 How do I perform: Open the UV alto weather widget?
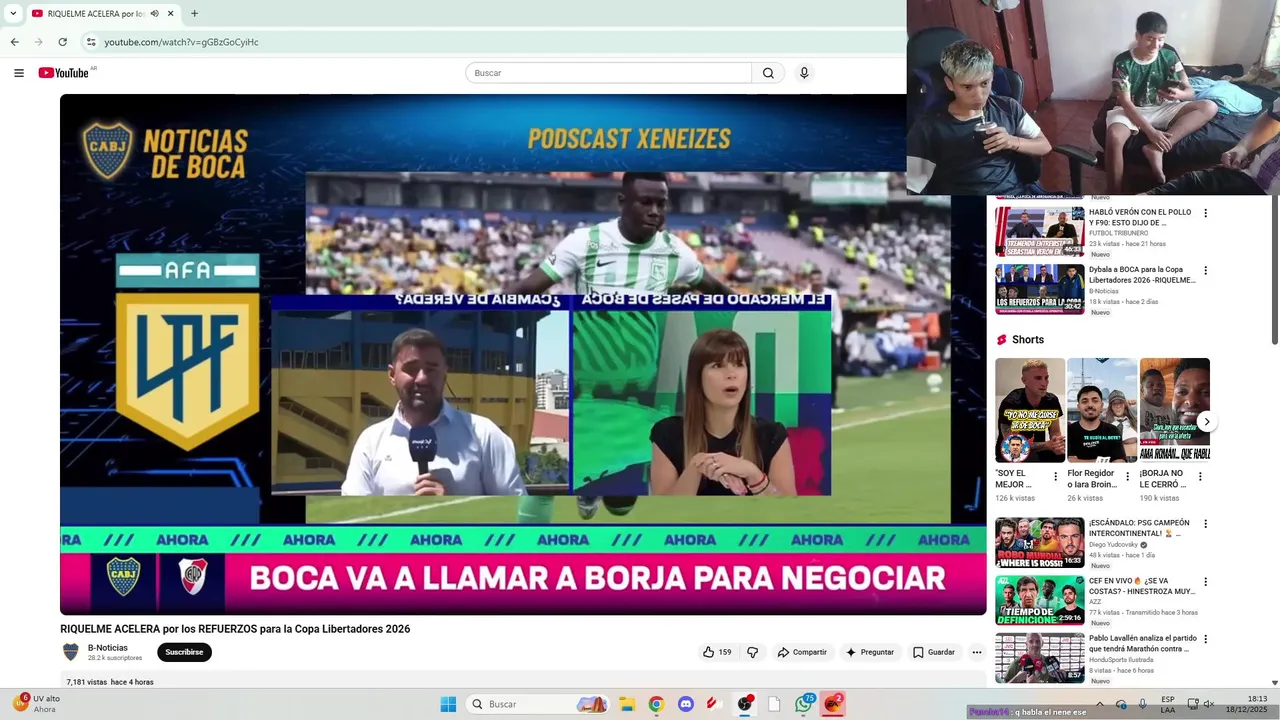[x=37, y=704]
